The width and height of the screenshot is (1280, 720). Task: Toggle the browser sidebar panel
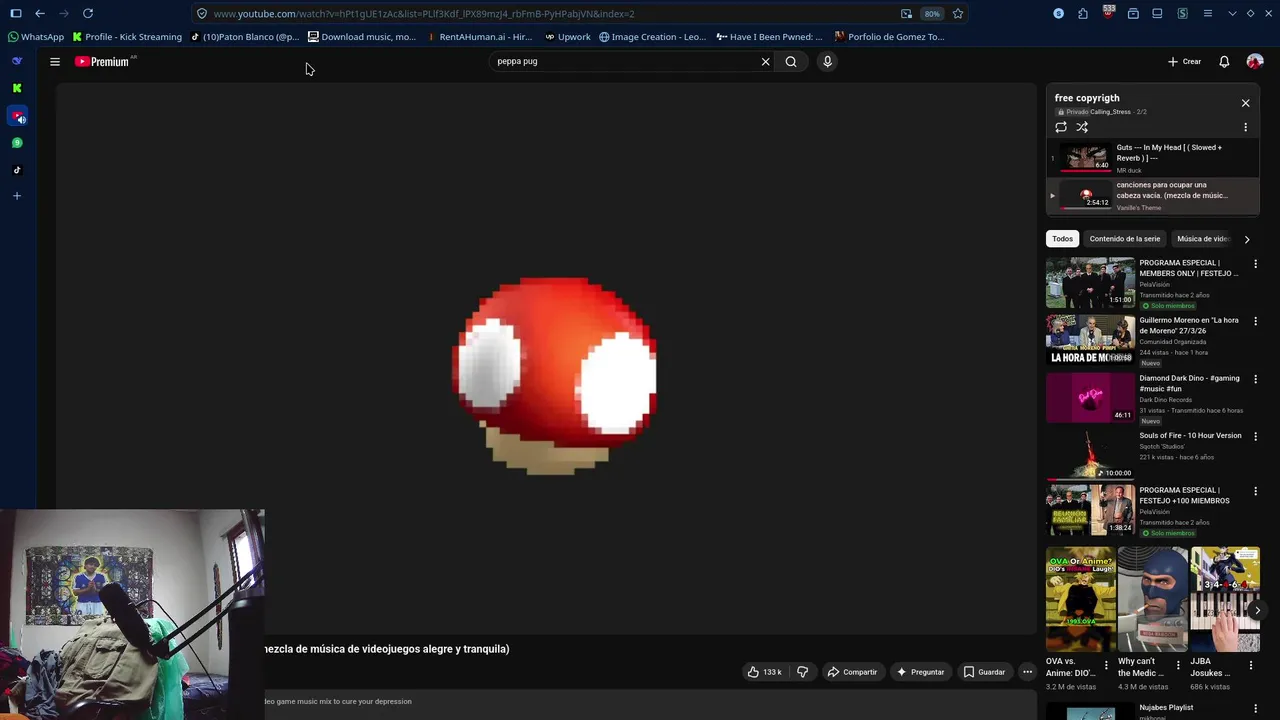(x=15, y=13)
